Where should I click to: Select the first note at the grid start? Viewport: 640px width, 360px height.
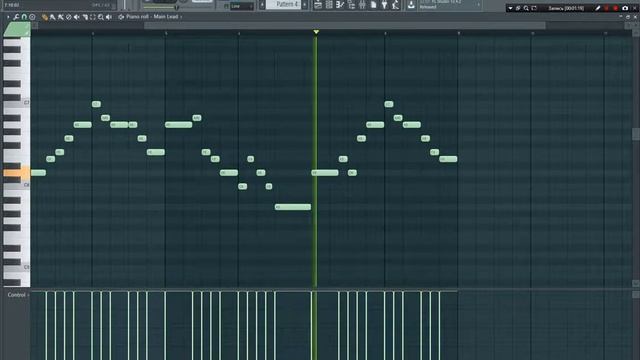click(38, 173)
